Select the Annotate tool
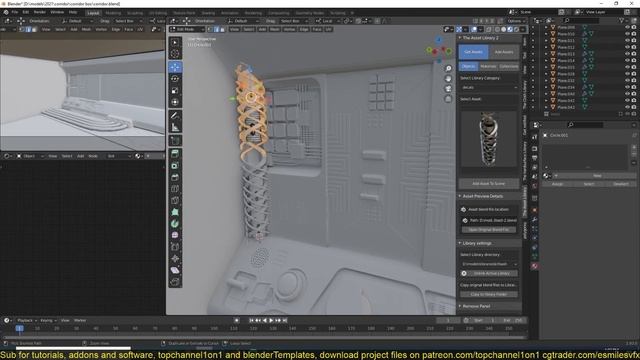 coord(175,116)
